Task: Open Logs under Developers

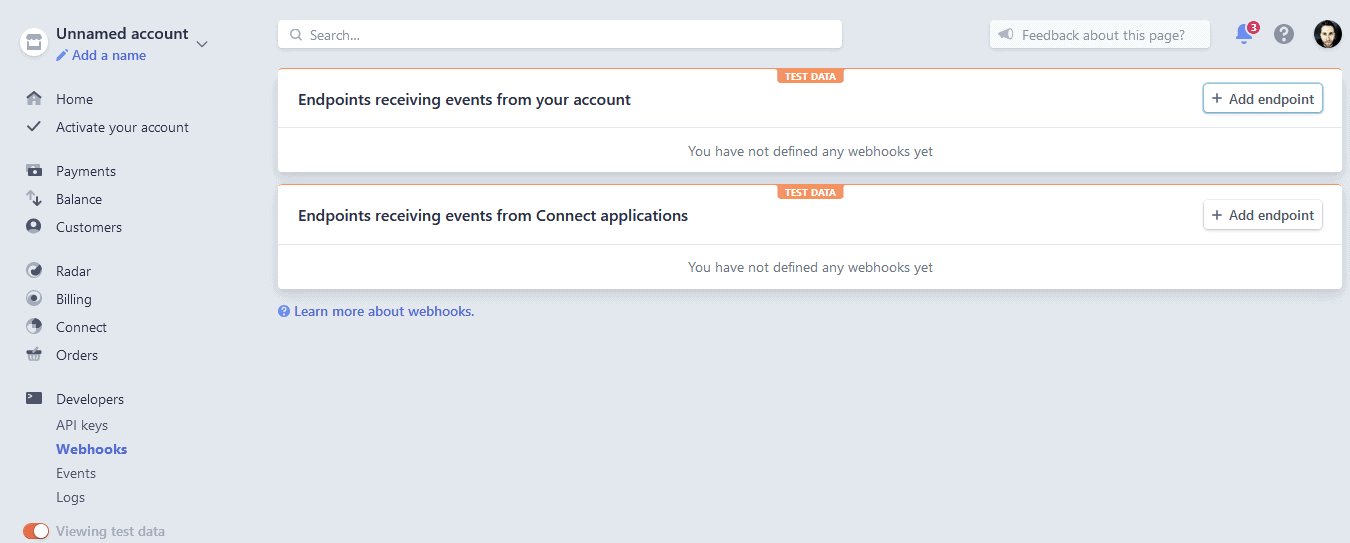Action: click(x=70, y=497)
